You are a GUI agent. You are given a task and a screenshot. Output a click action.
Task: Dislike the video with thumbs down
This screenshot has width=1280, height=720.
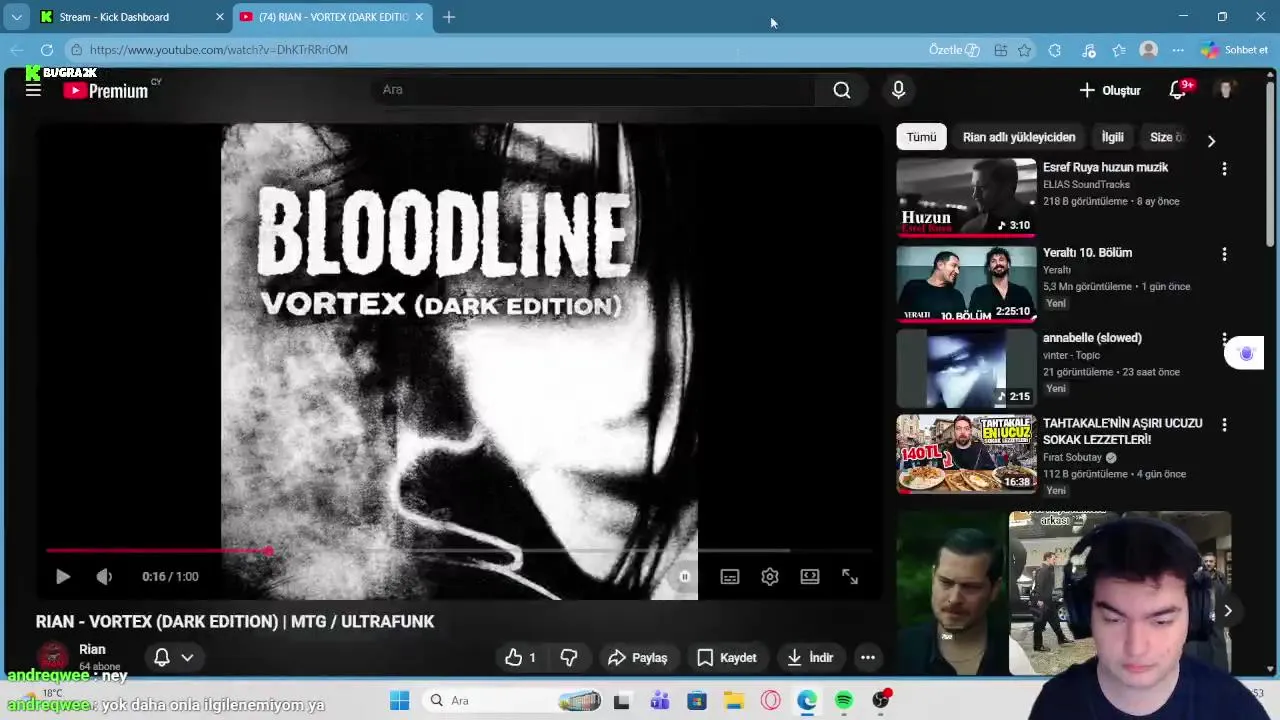pos(569,657)
